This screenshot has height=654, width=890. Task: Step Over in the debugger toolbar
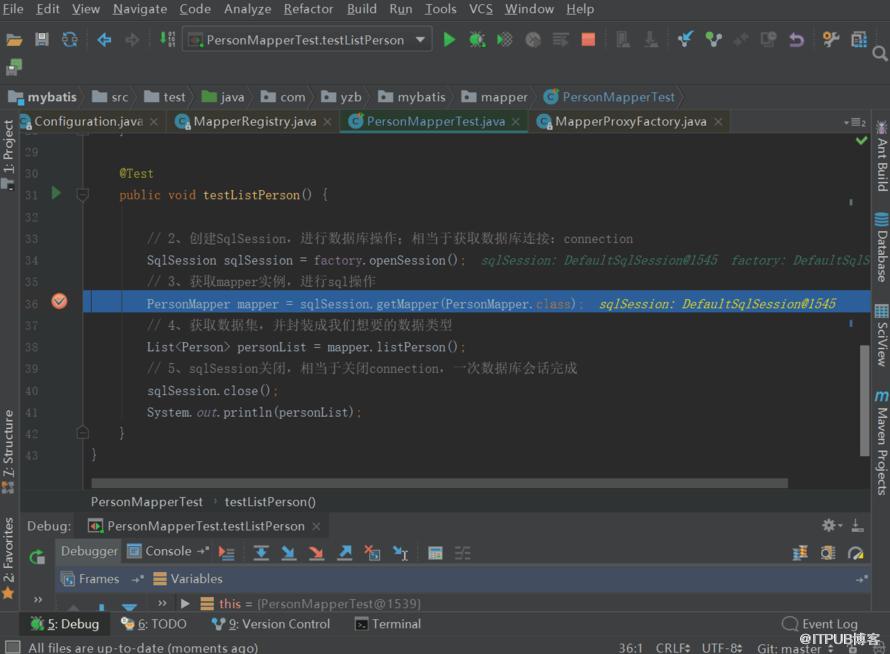pos(261,553)
